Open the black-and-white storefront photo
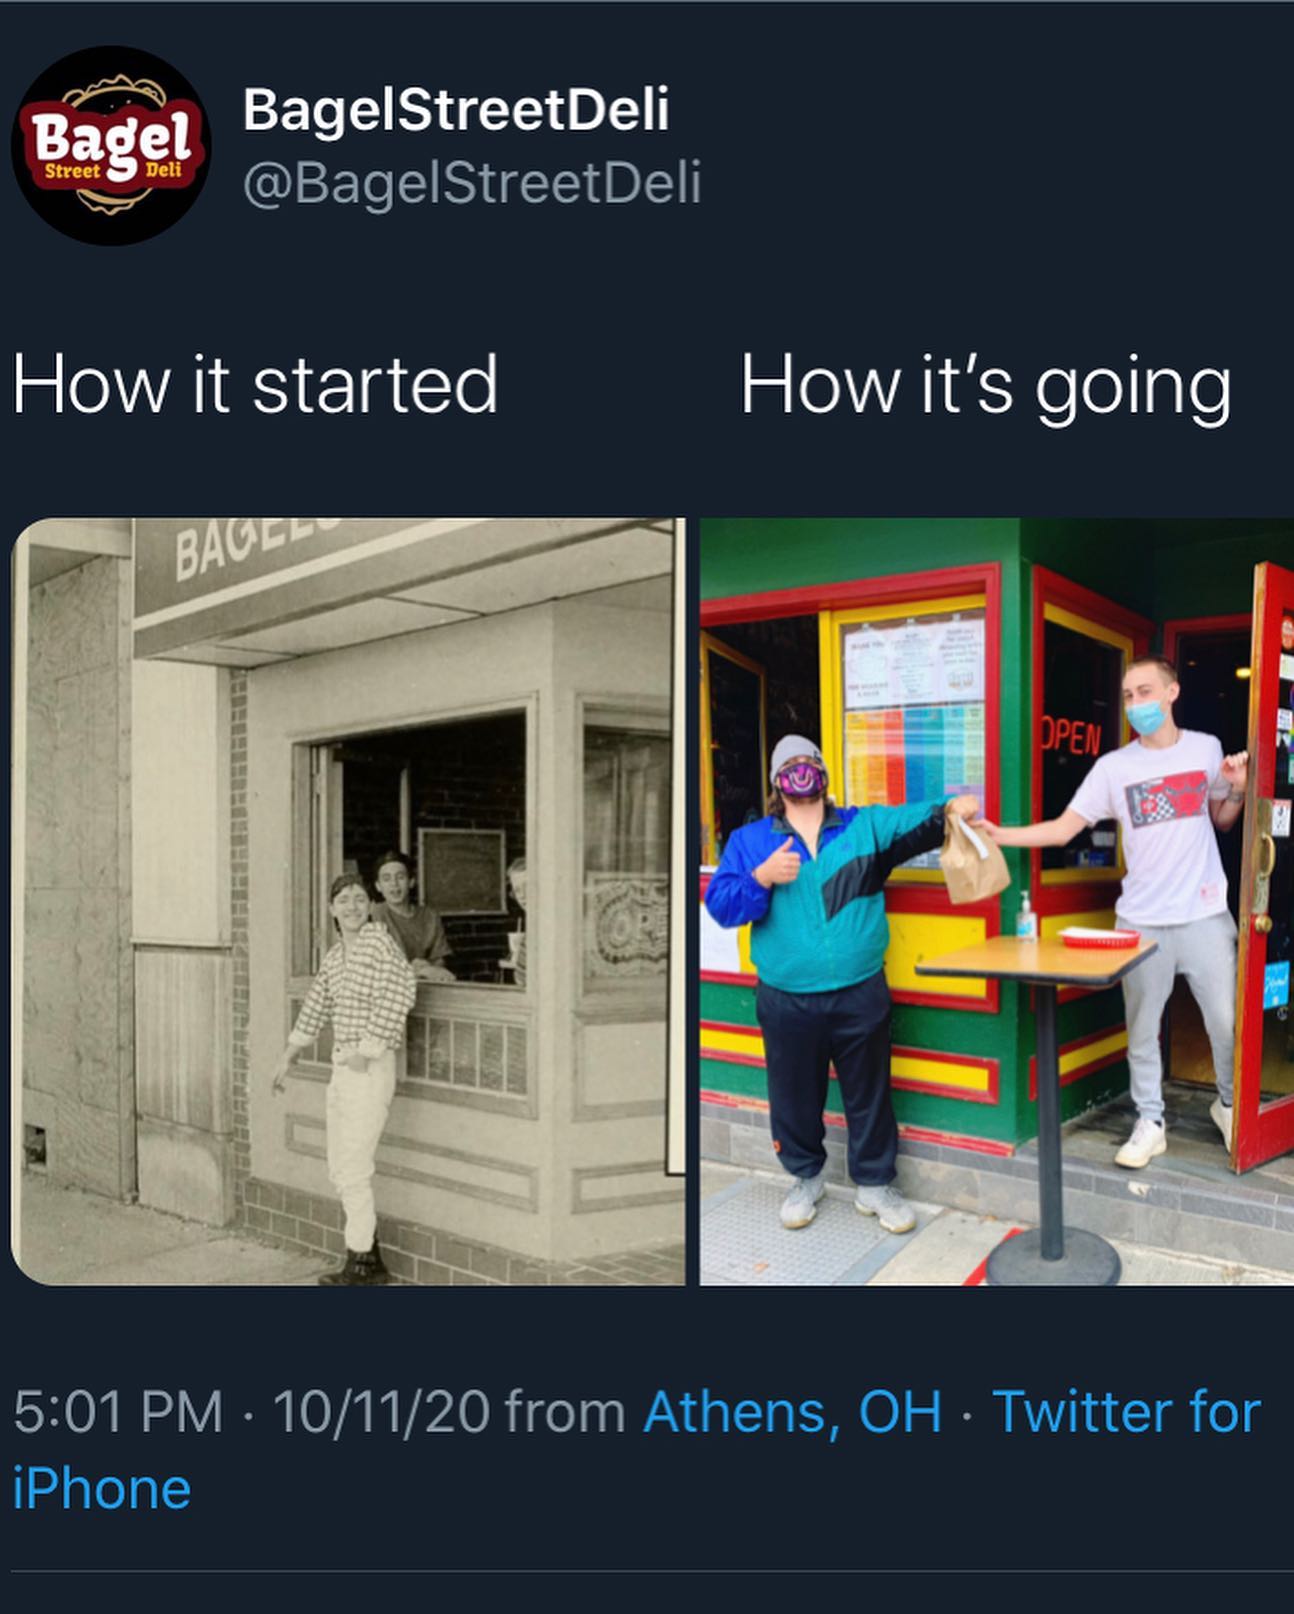The image size is (1294, 1614). pyautogui.click(x=348, y=901)
